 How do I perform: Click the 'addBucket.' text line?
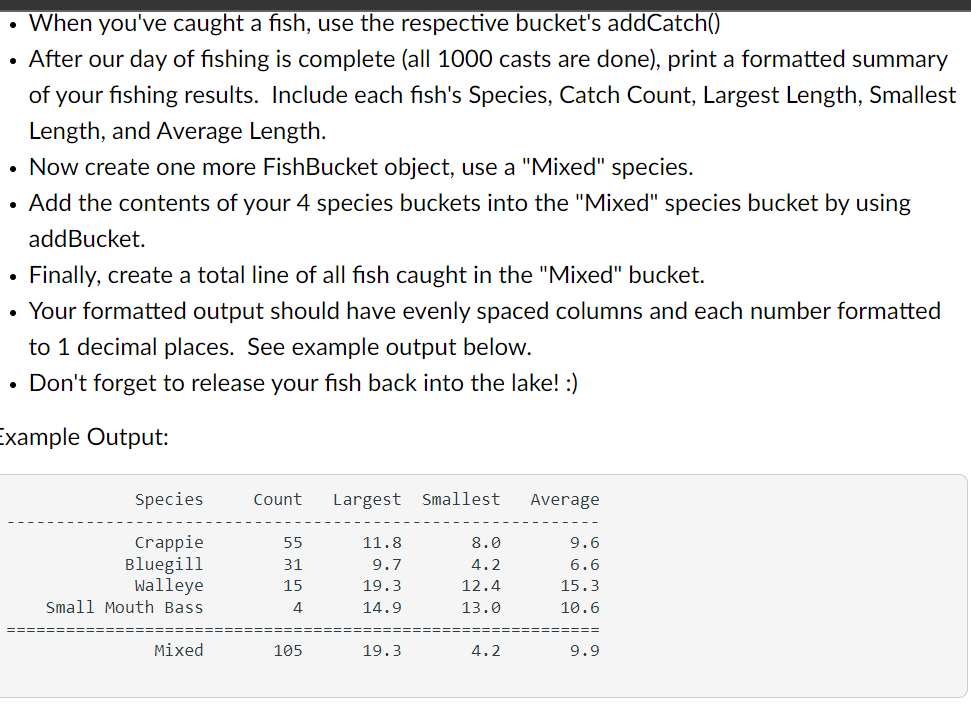click(x=87, y=239)
